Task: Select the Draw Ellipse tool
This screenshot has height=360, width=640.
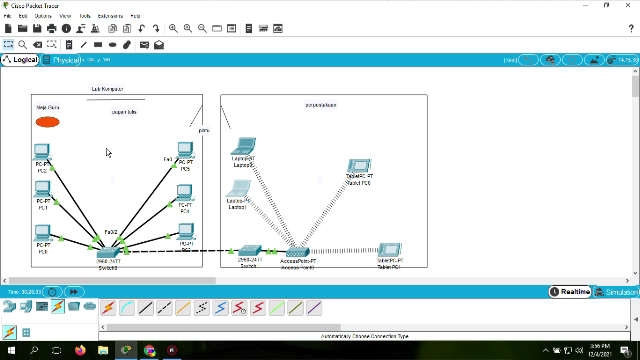Action: click(113, 44)
